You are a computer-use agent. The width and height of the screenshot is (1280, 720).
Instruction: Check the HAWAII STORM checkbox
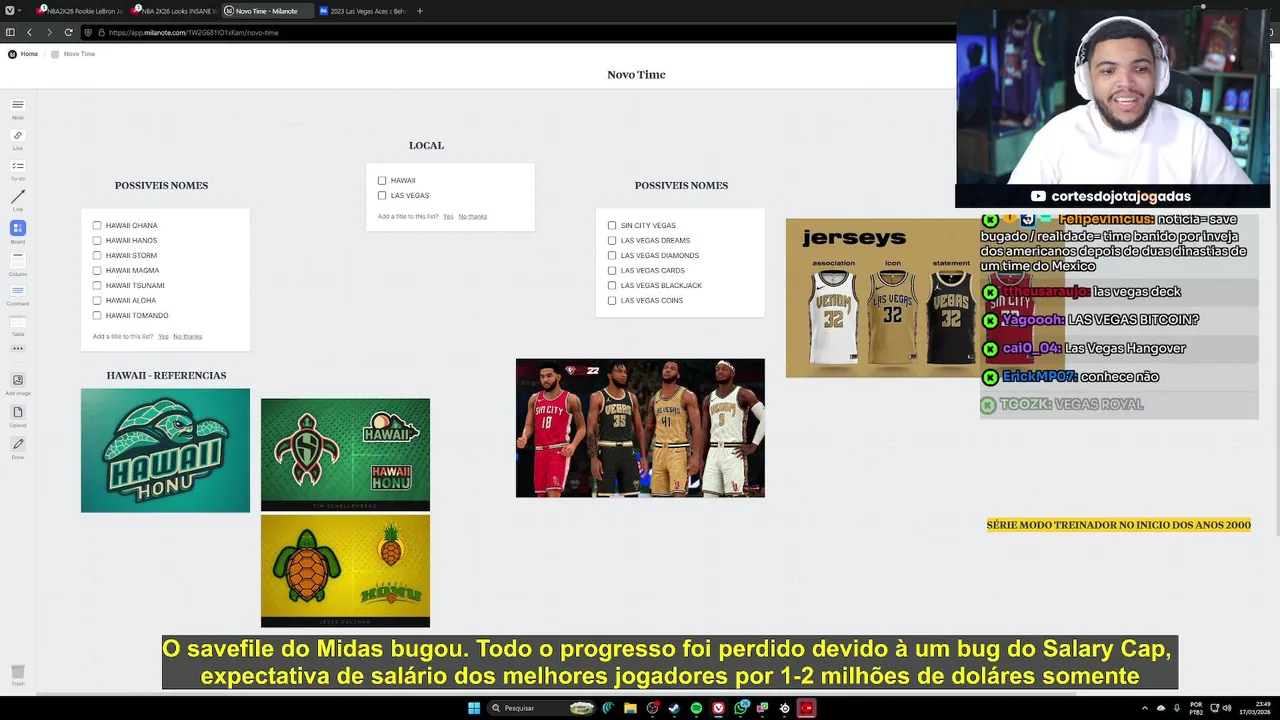97,256
